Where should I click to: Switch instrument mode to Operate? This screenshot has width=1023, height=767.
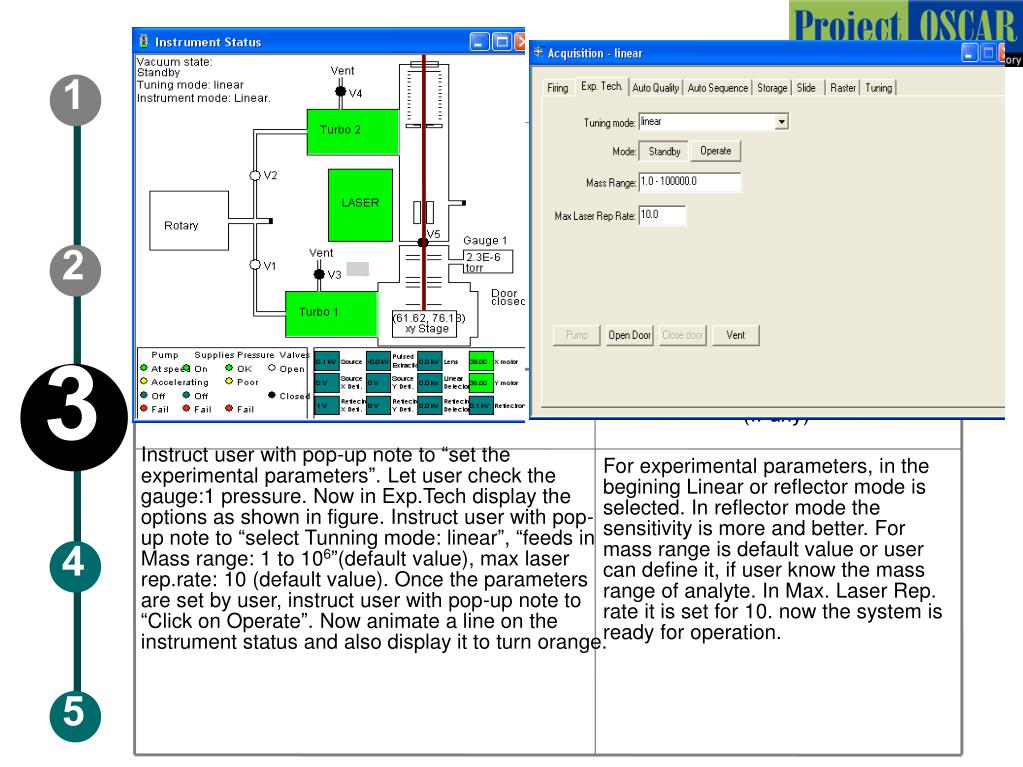pos(716,151)
